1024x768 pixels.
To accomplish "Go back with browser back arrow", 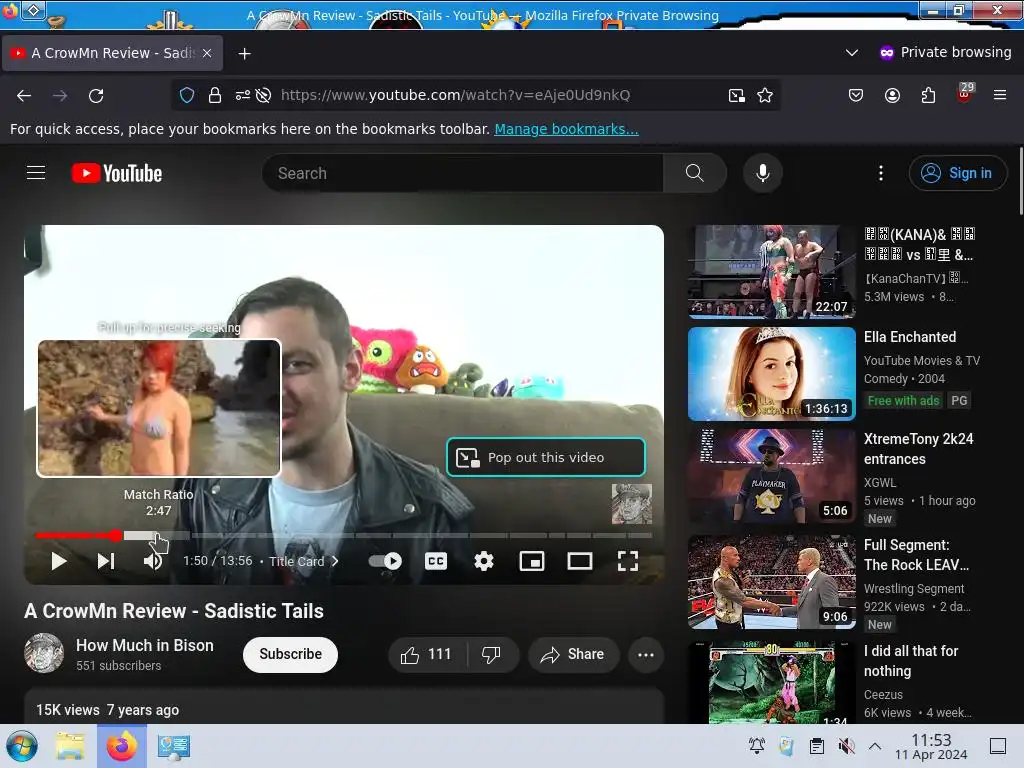I will [x=24, y=95].
